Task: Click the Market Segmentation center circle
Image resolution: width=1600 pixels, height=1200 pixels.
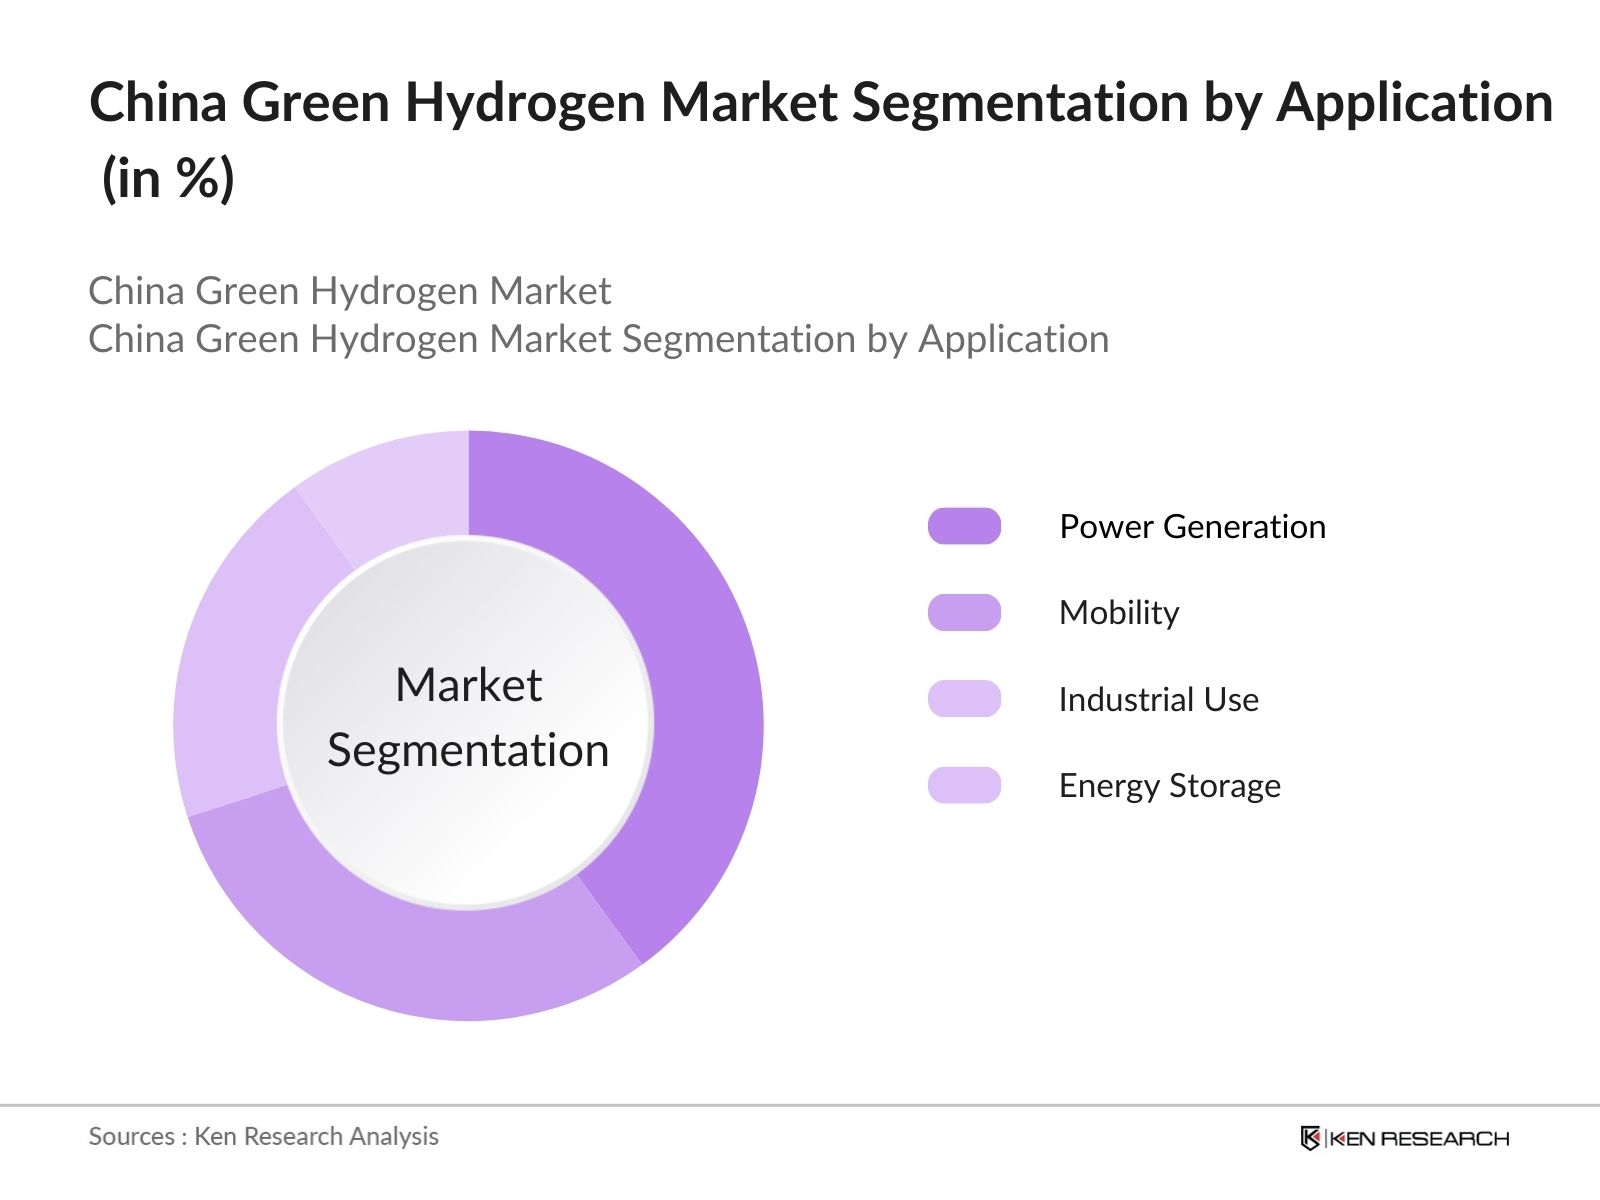Action: (468, 718)
